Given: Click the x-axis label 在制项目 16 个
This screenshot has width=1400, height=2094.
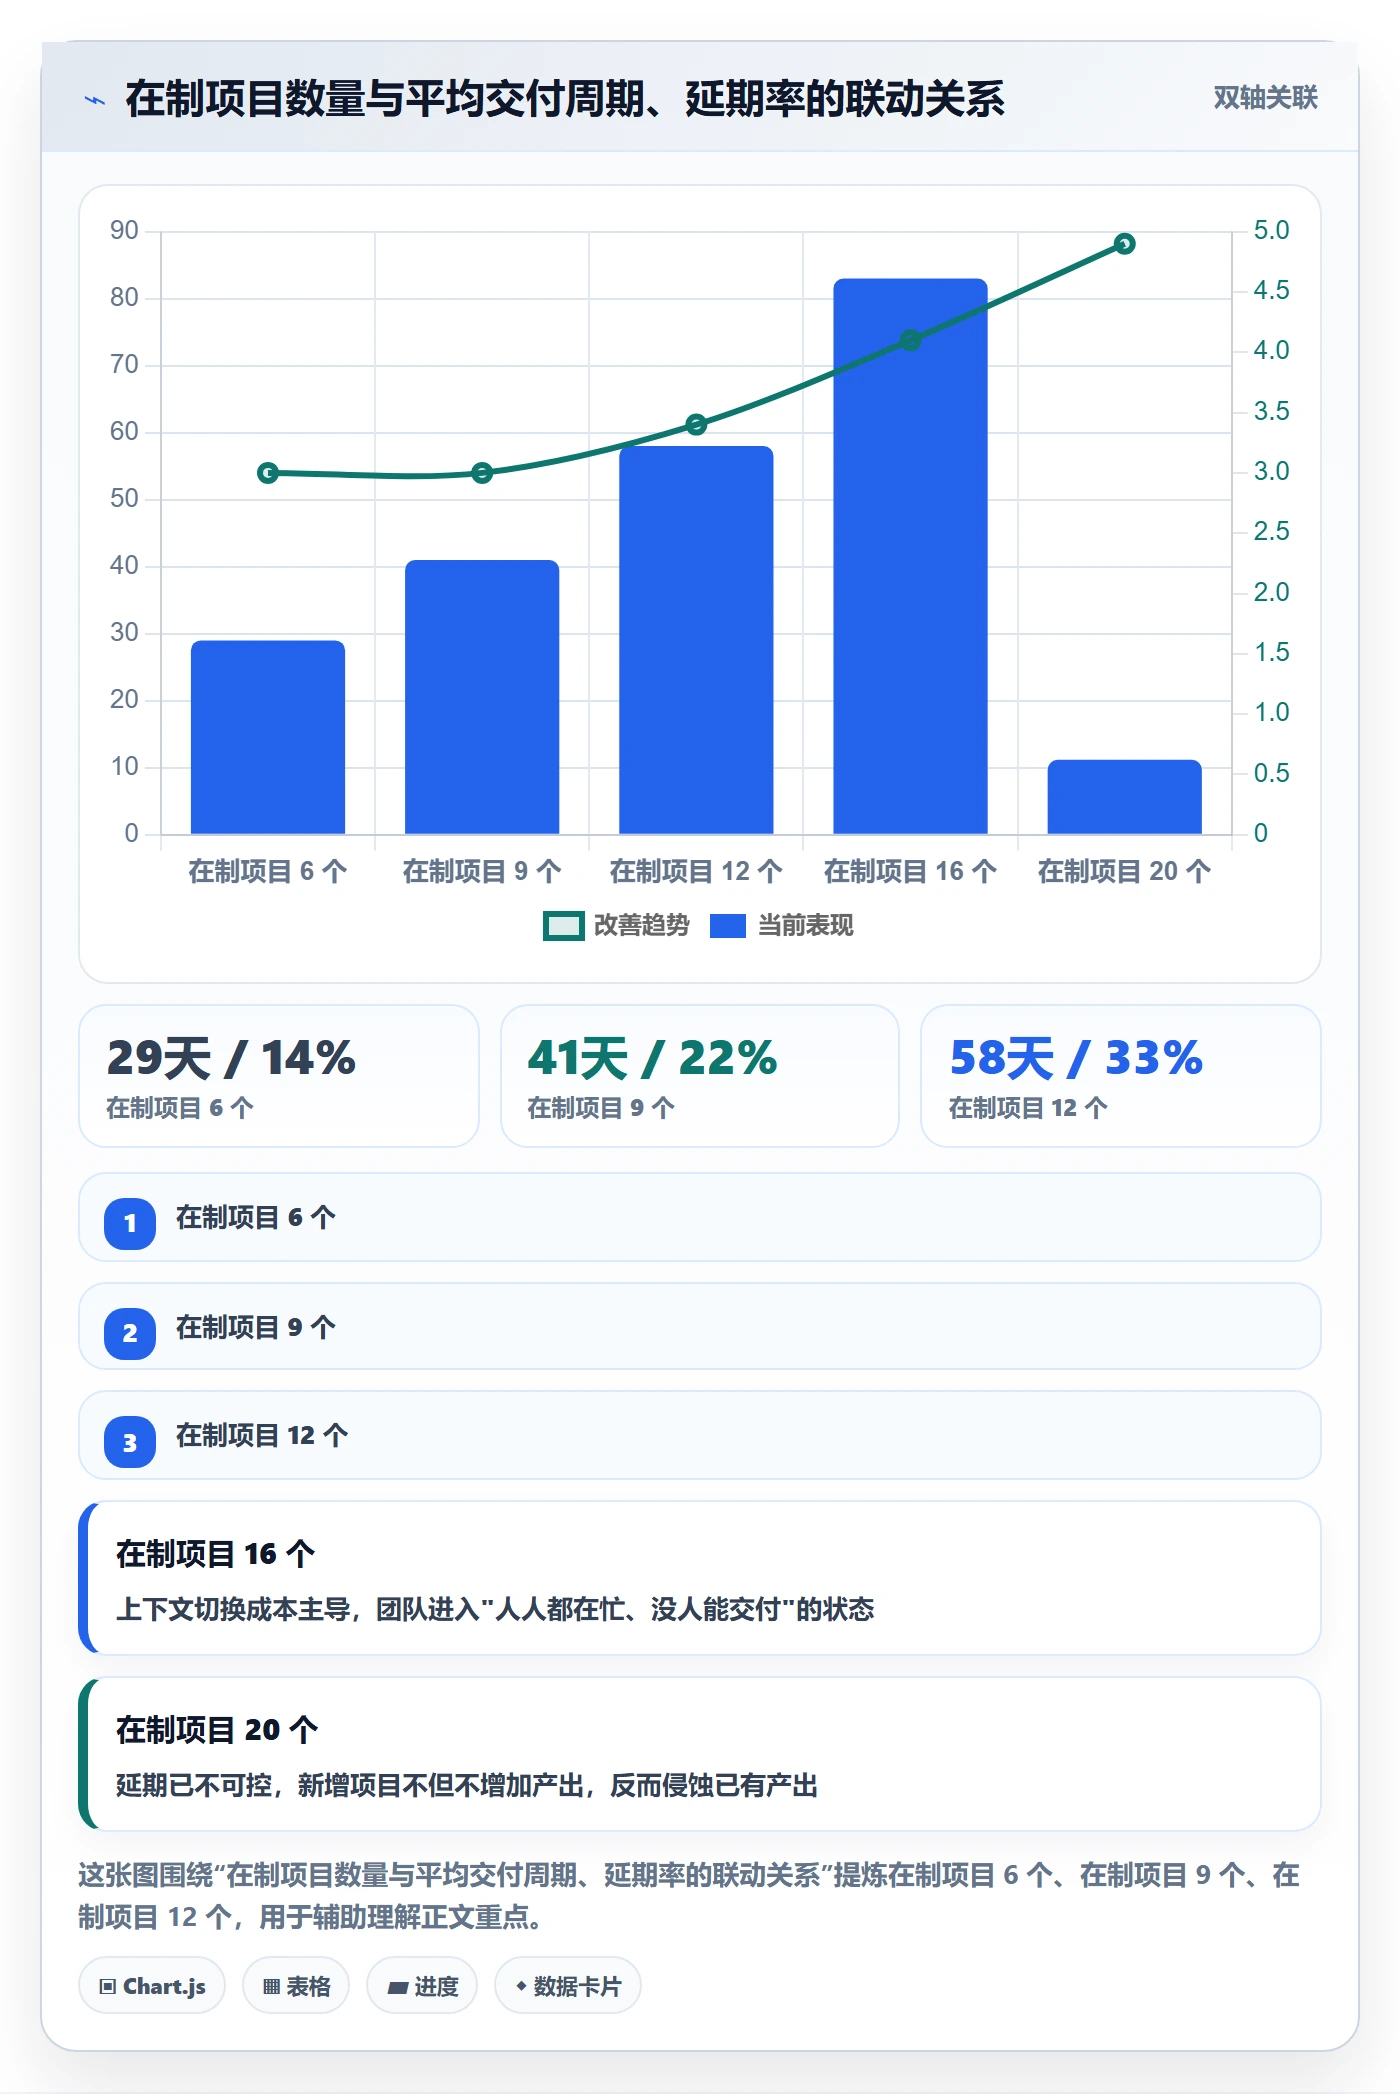Looking at the screenshot, I should 910,871.
